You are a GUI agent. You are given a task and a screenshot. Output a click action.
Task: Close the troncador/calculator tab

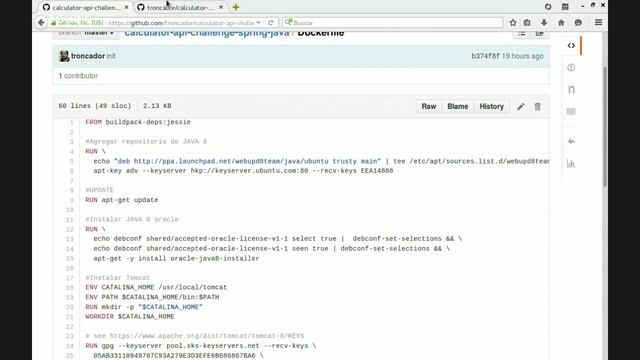pyautogui.click(x=221, y=7)
